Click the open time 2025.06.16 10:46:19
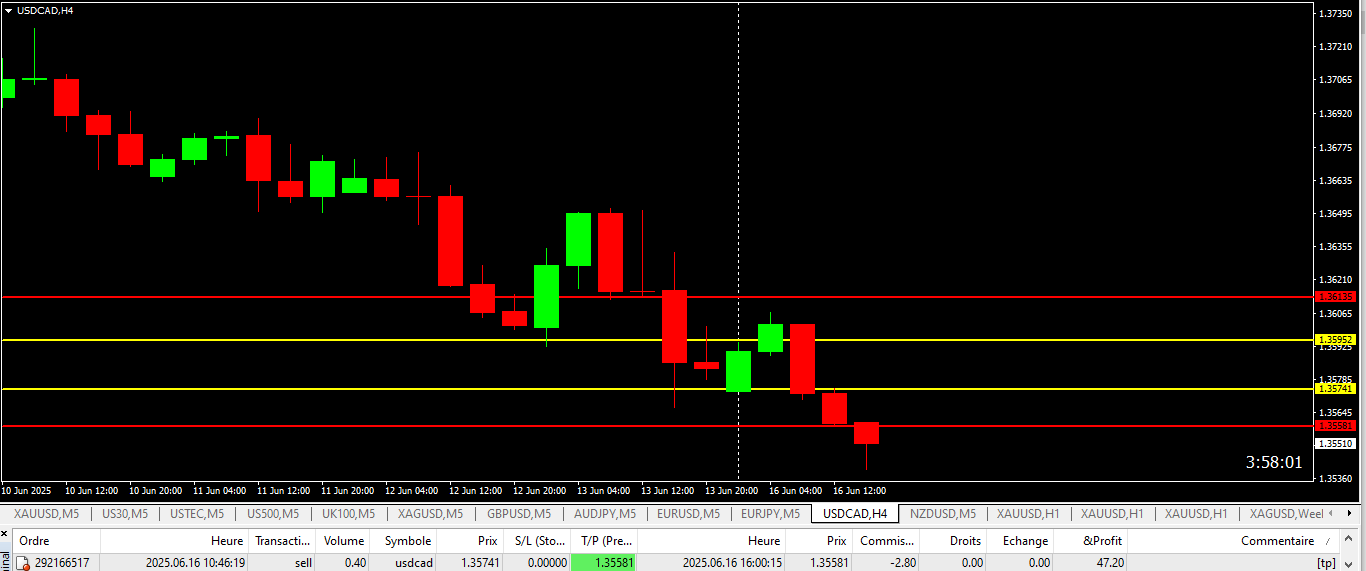1366x571 pixels. 195,563
